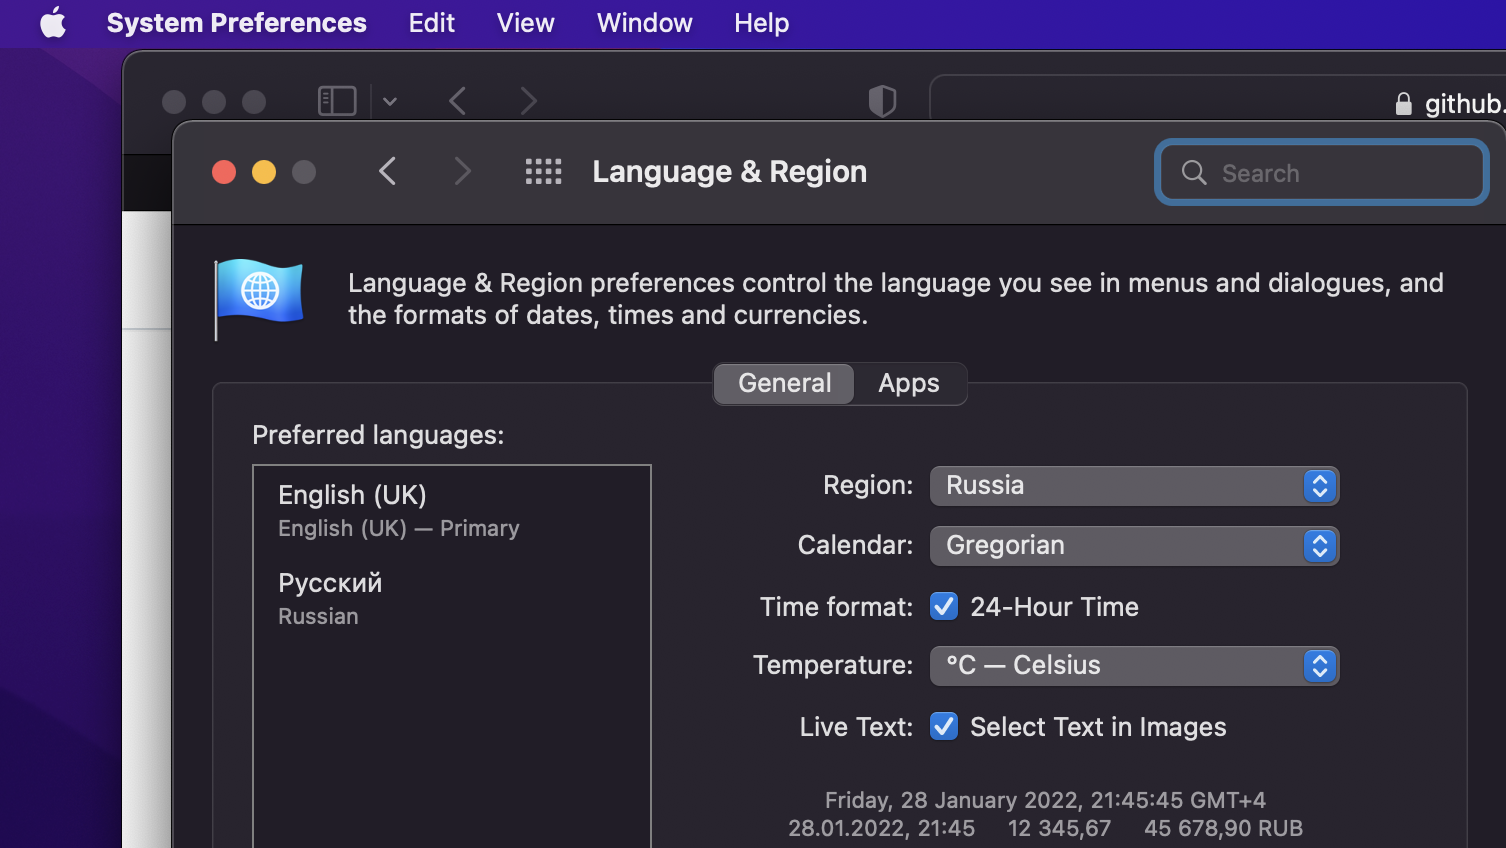
Task: Click the back arrow in Language & Region
Action: click(x=388, y=171)
